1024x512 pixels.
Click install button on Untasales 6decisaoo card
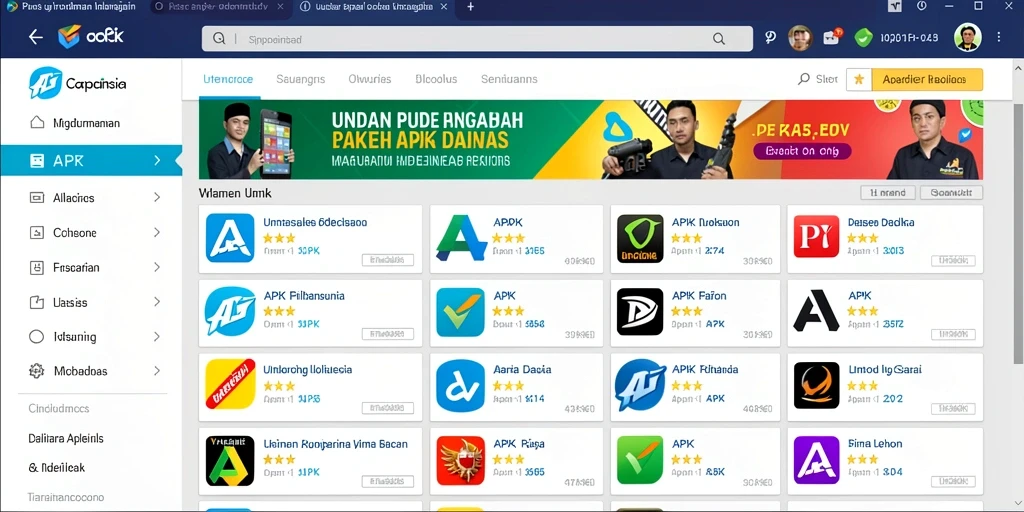point(388,260)
